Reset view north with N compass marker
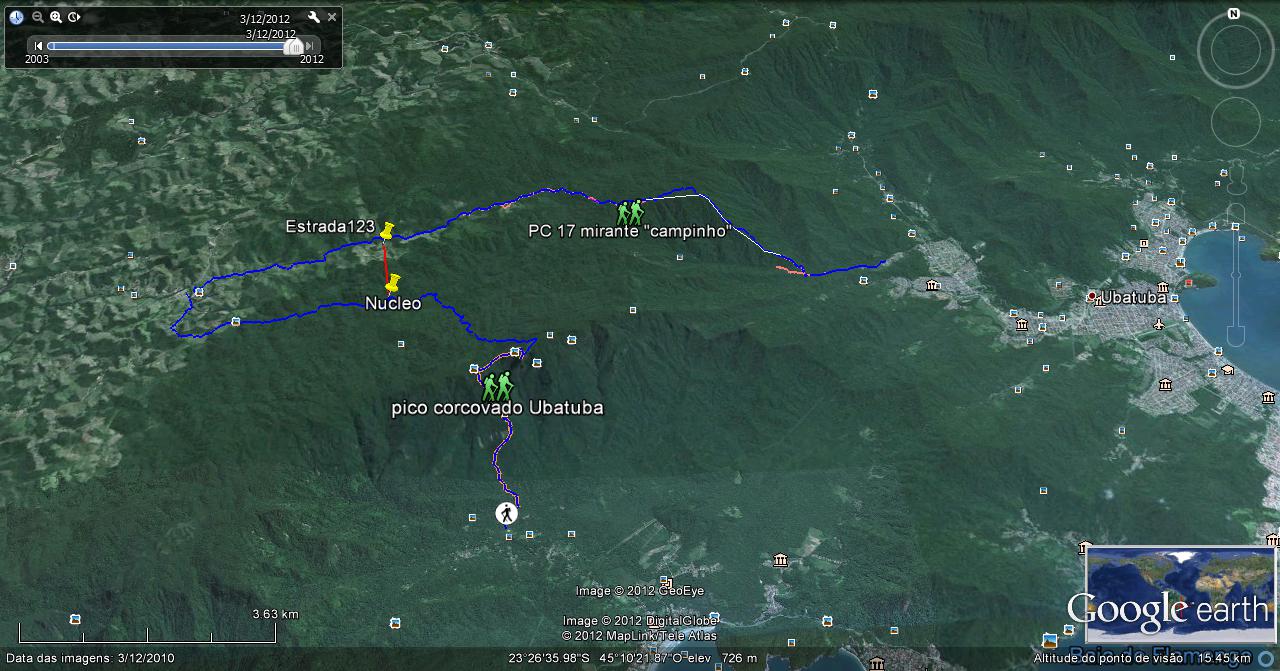The height and width of the screenshot is (671, 1280). pyautogui.click(x=1234, y=14)
